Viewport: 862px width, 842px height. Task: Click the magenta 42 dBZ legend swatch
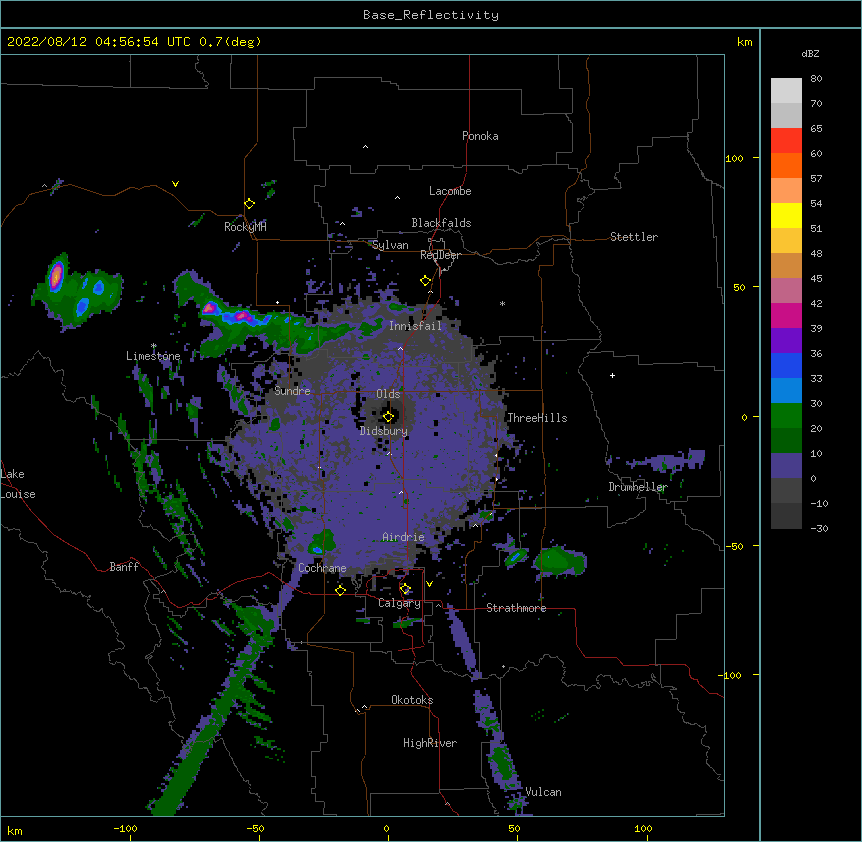point(786,315)
